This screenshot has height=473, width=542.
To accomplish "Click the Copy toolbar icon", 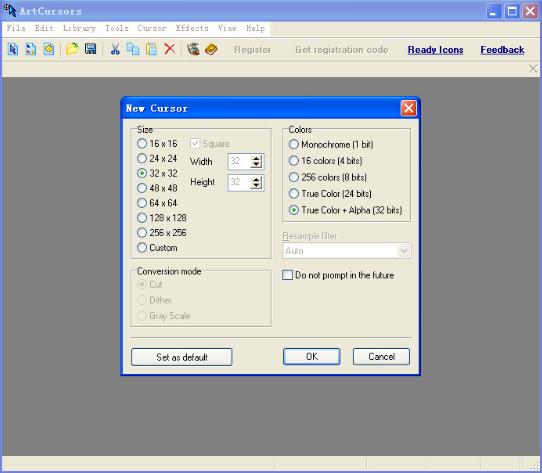I will click(x=133, y=49).
